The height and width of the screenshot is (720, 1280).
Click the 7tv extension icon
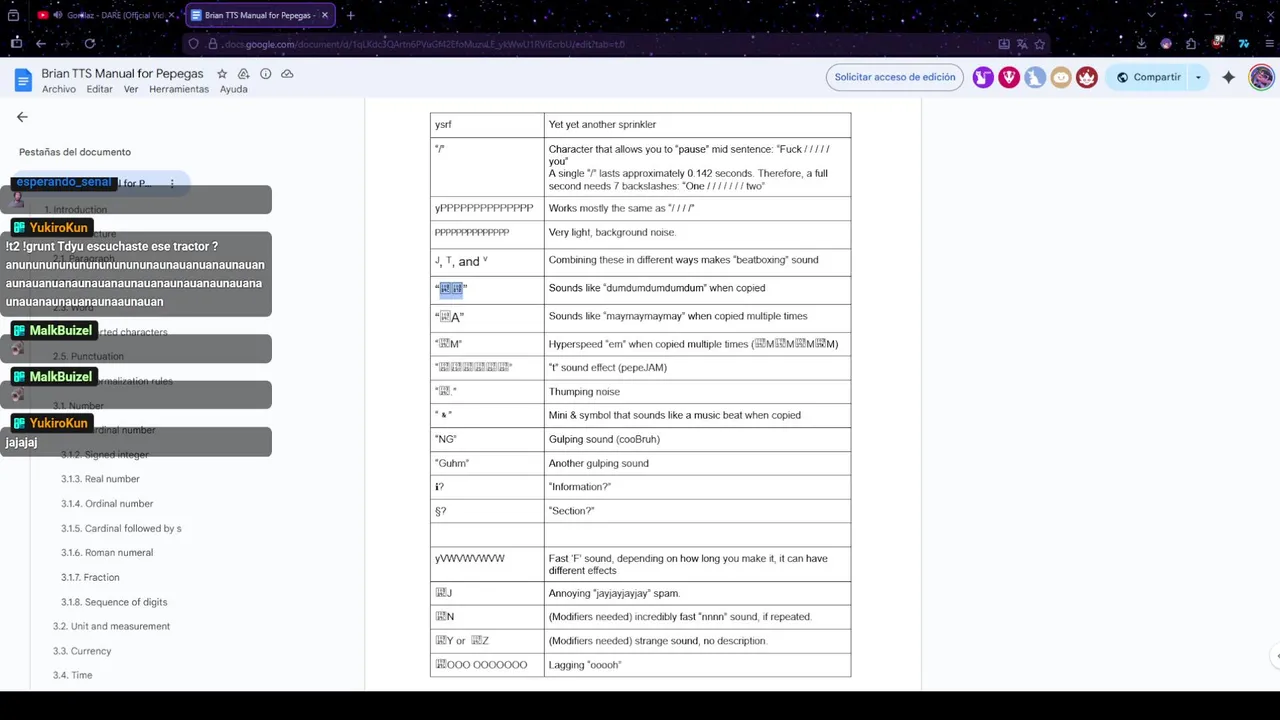point(1243,43)
